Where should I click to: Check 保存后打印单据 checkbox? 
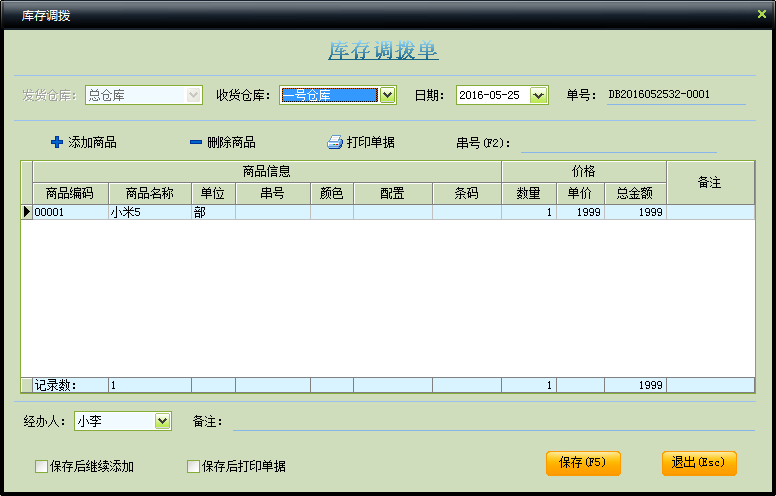click(194, 466)
